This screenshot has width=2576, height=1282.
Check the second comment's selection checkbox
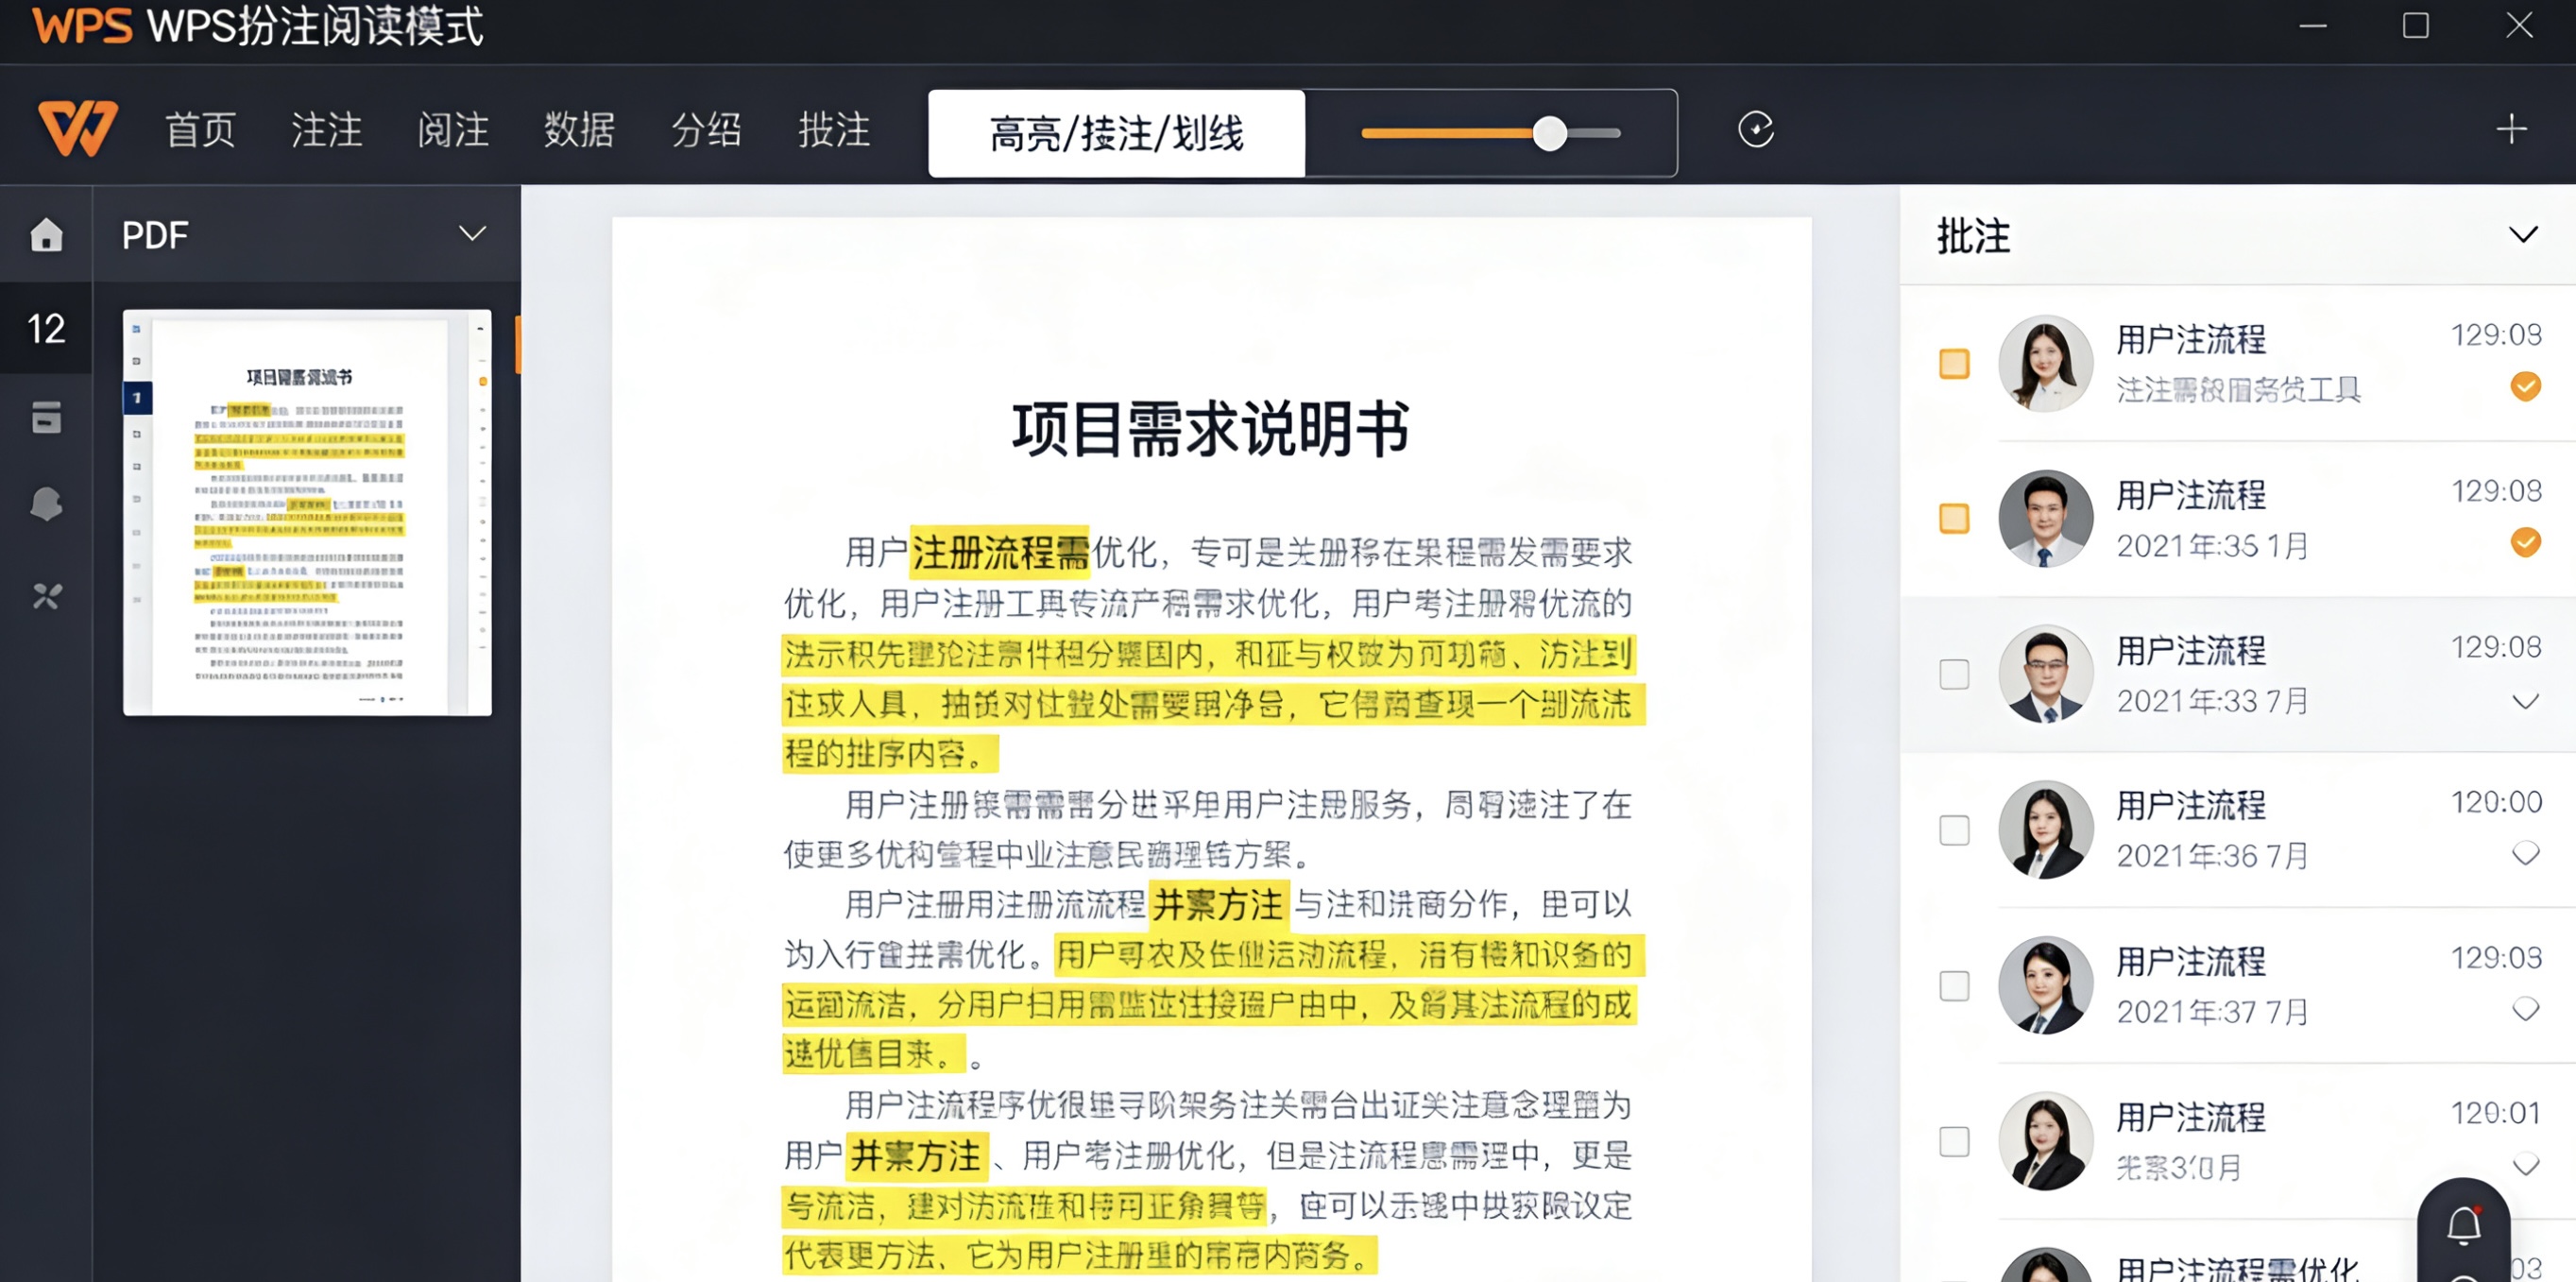click(x=1956, y=519)
